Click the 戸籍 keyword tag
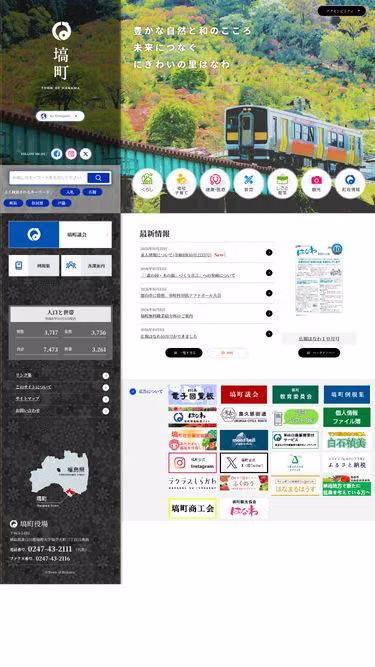375x667 pixels. 62,203
